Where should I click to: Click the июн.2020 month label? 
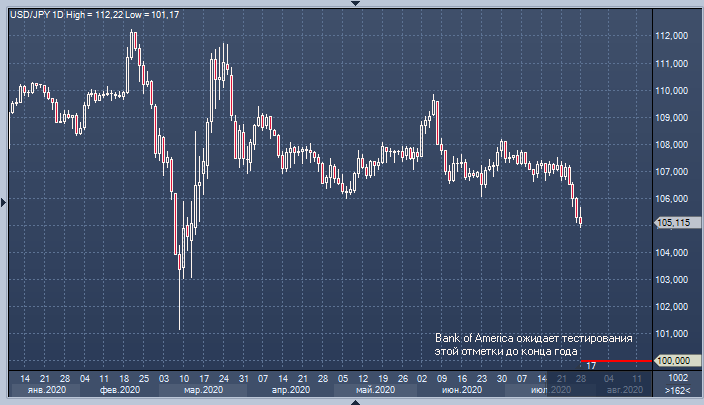point(457,390)
